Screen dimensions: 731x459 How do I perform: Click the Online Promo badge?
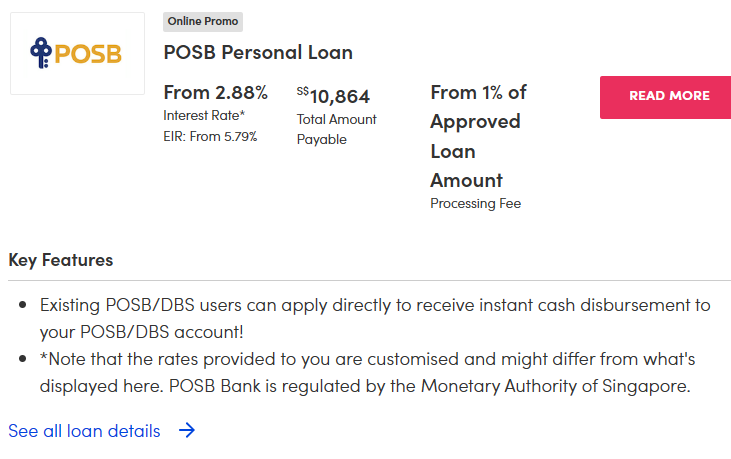pos(203,21)
